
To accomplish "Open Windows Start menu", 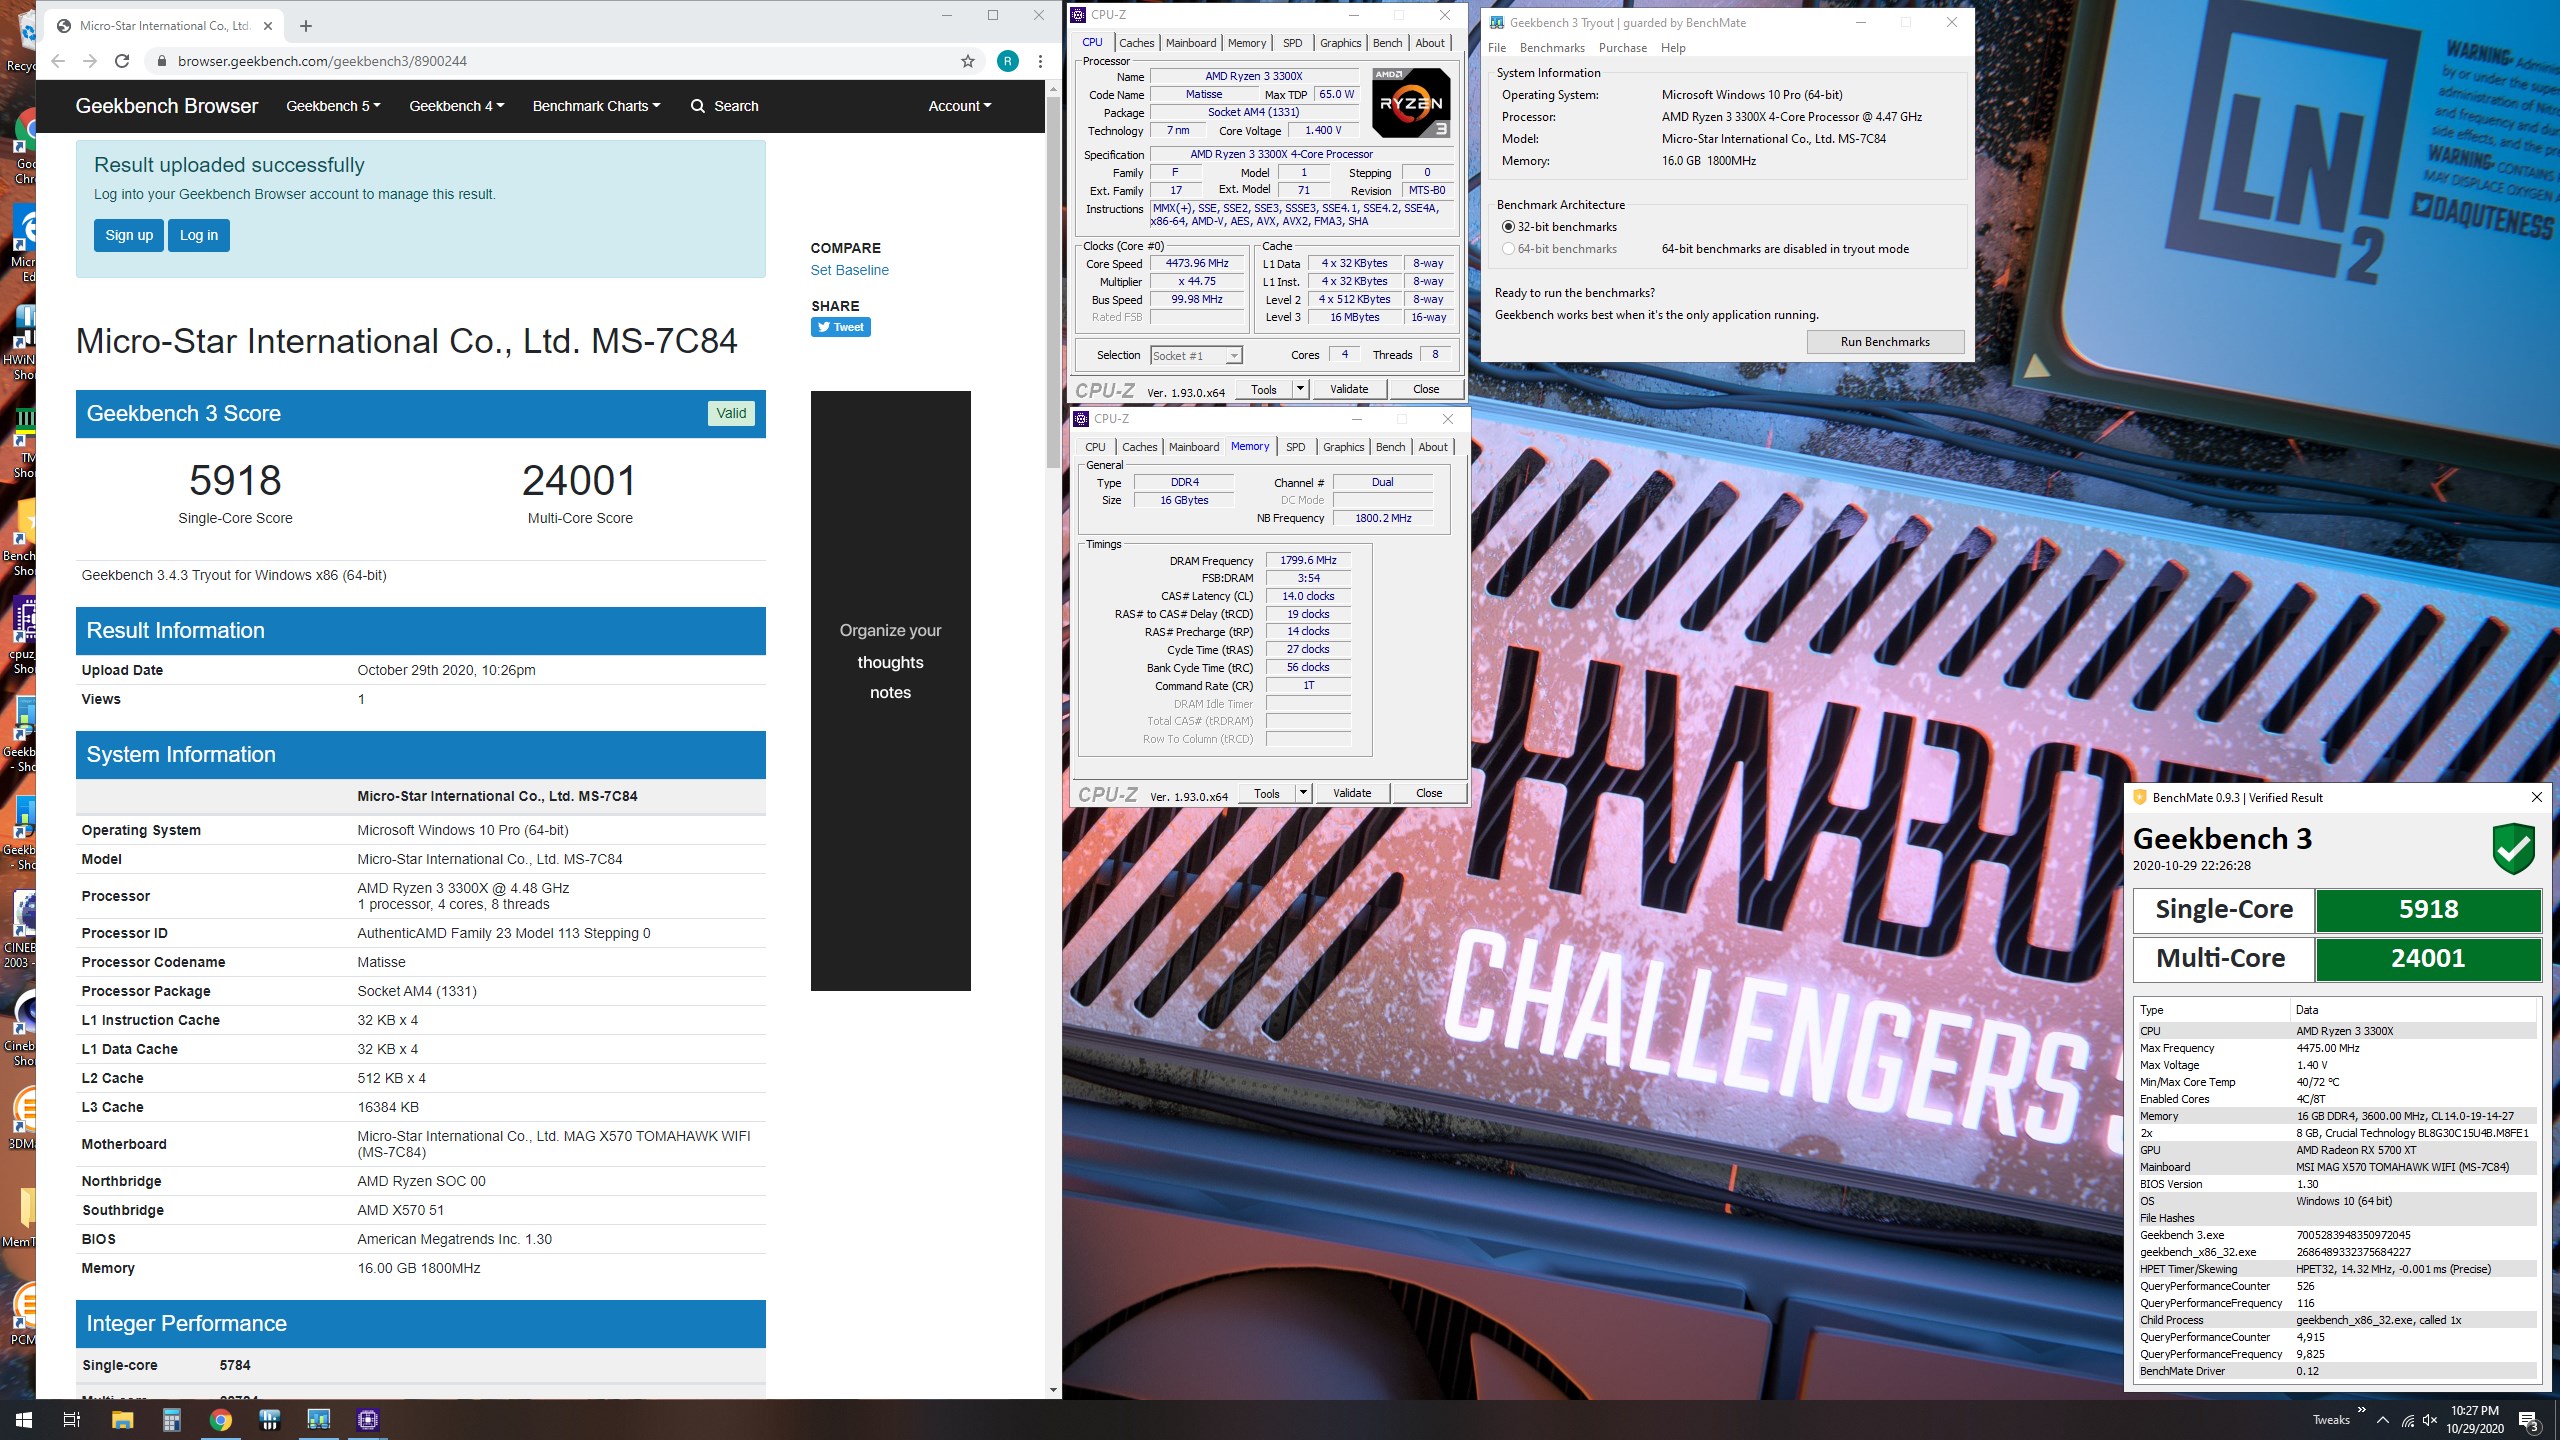I will (x=23, y=1420).
